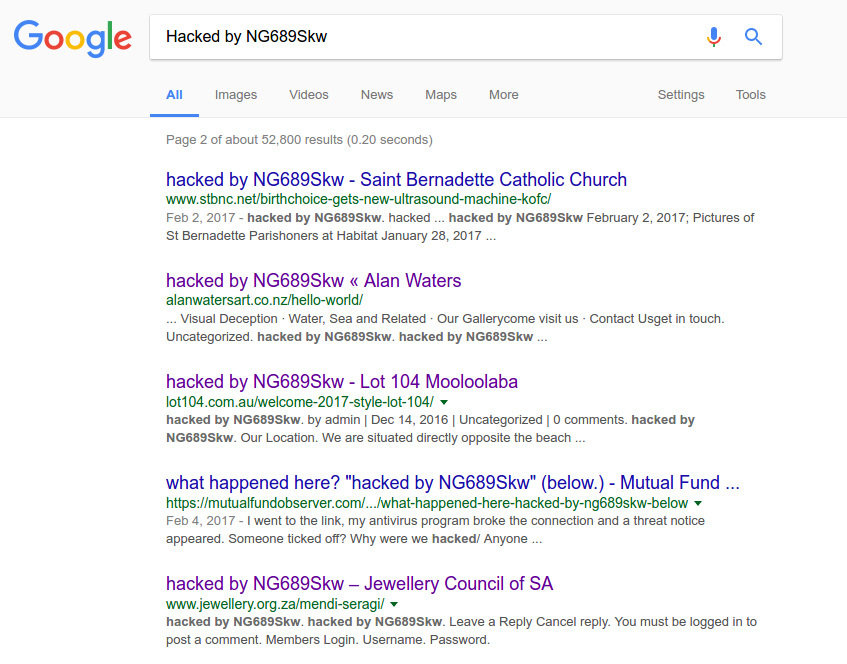This screenshot has width=847, height=664.
Task: Click the www.stbnc.net green URL text
Action: coord(358,199)
